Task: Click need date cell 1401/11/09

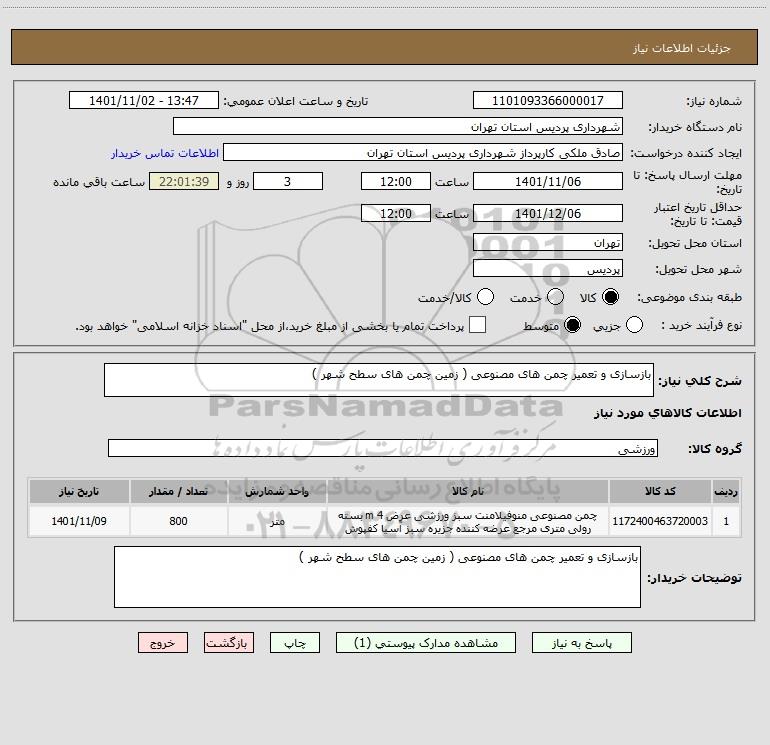Action: click(79, 521)
